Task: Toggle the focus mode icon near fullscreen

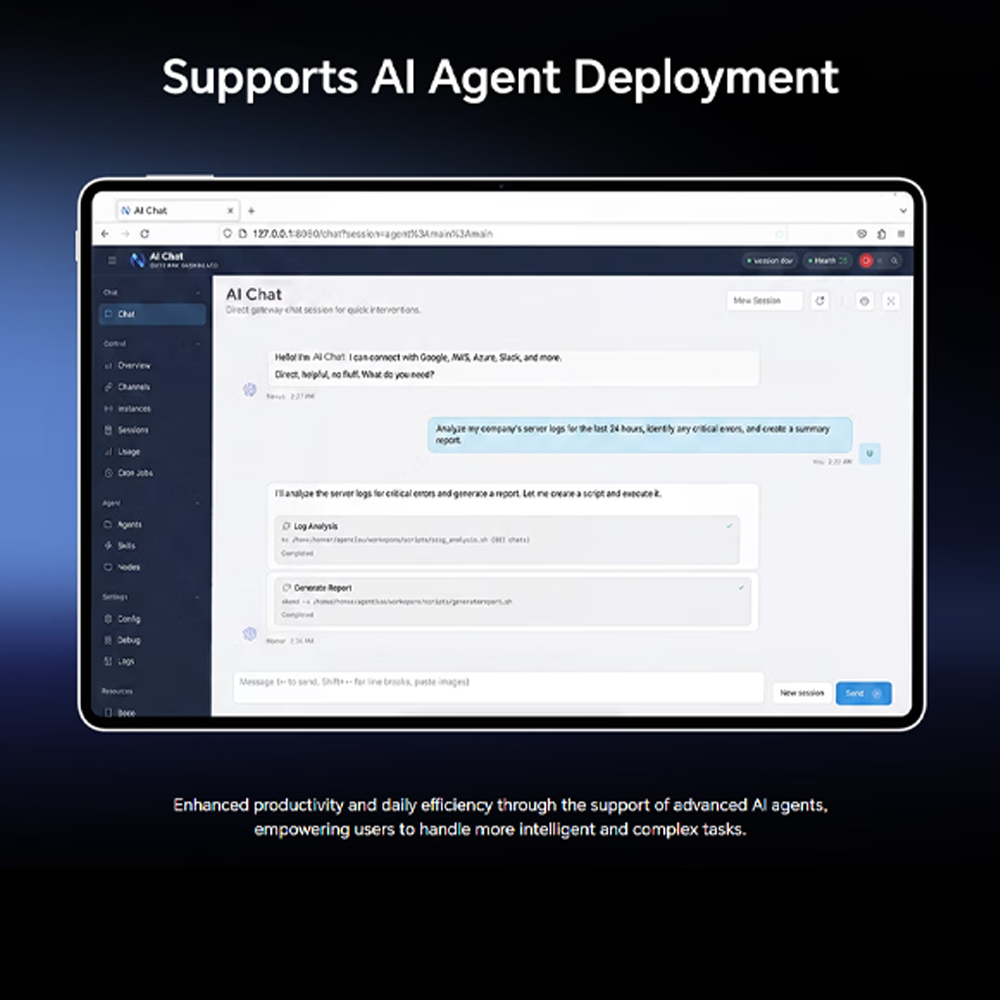Action: coord(865,300)
